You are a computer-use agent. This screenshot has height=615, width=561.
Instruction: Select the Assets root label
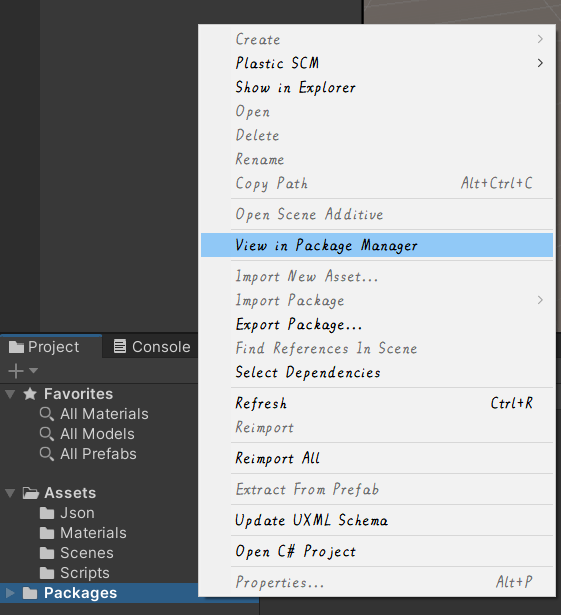[70, 493]
